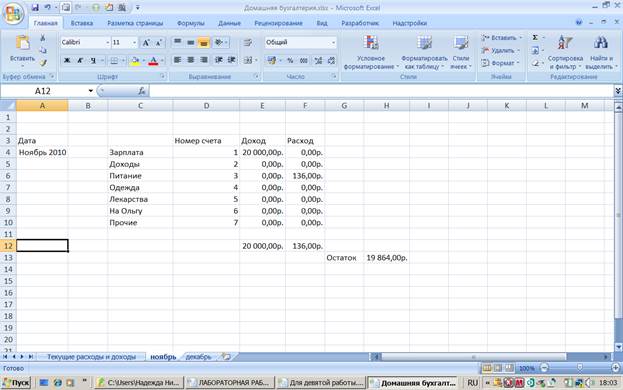Open the Name Box dropdown beside A12

[91, 91]
